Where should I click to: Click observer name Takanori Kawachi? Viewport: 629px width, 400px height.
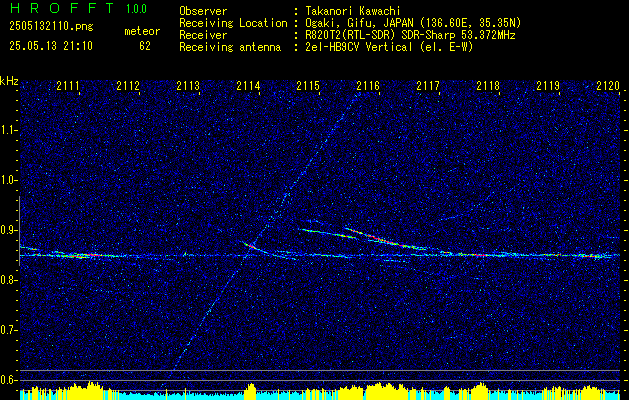click(x=353, y=11)
